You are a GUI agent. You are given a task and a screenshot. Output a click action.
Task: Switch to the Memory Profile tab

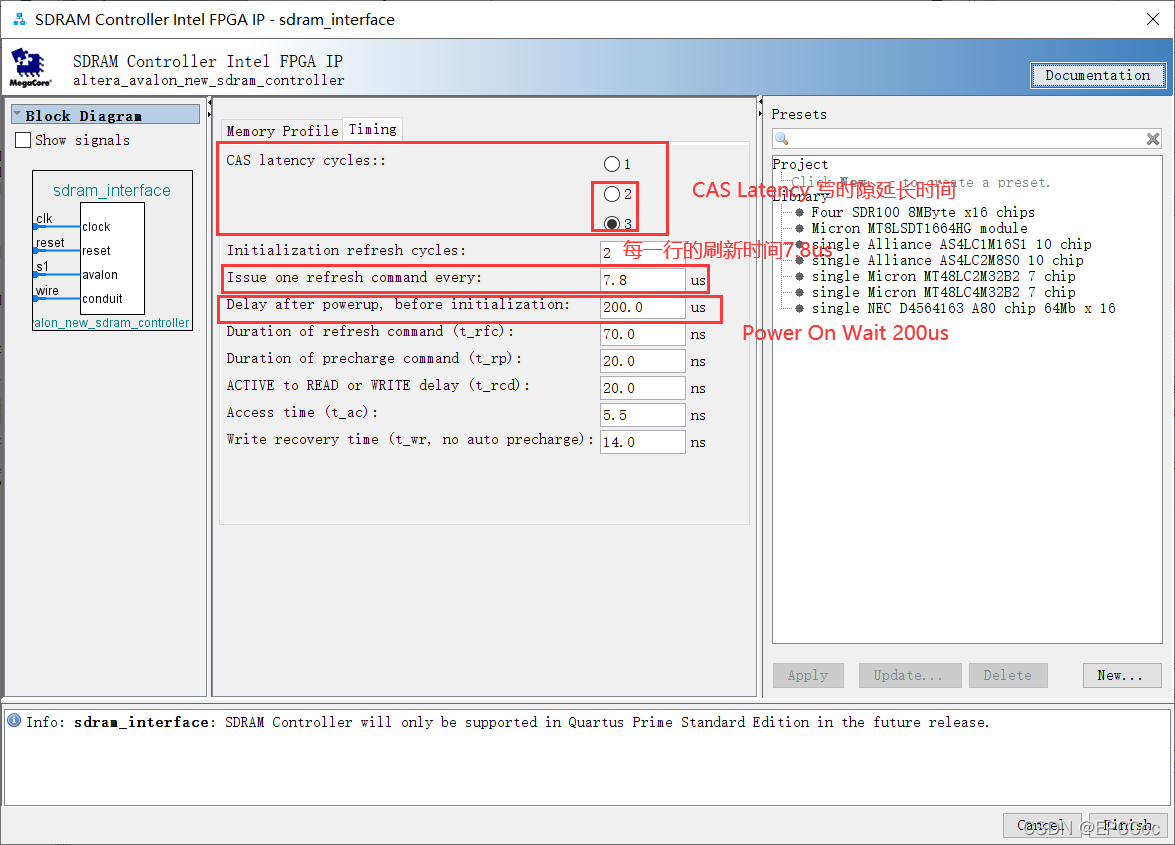click(280, 129)
